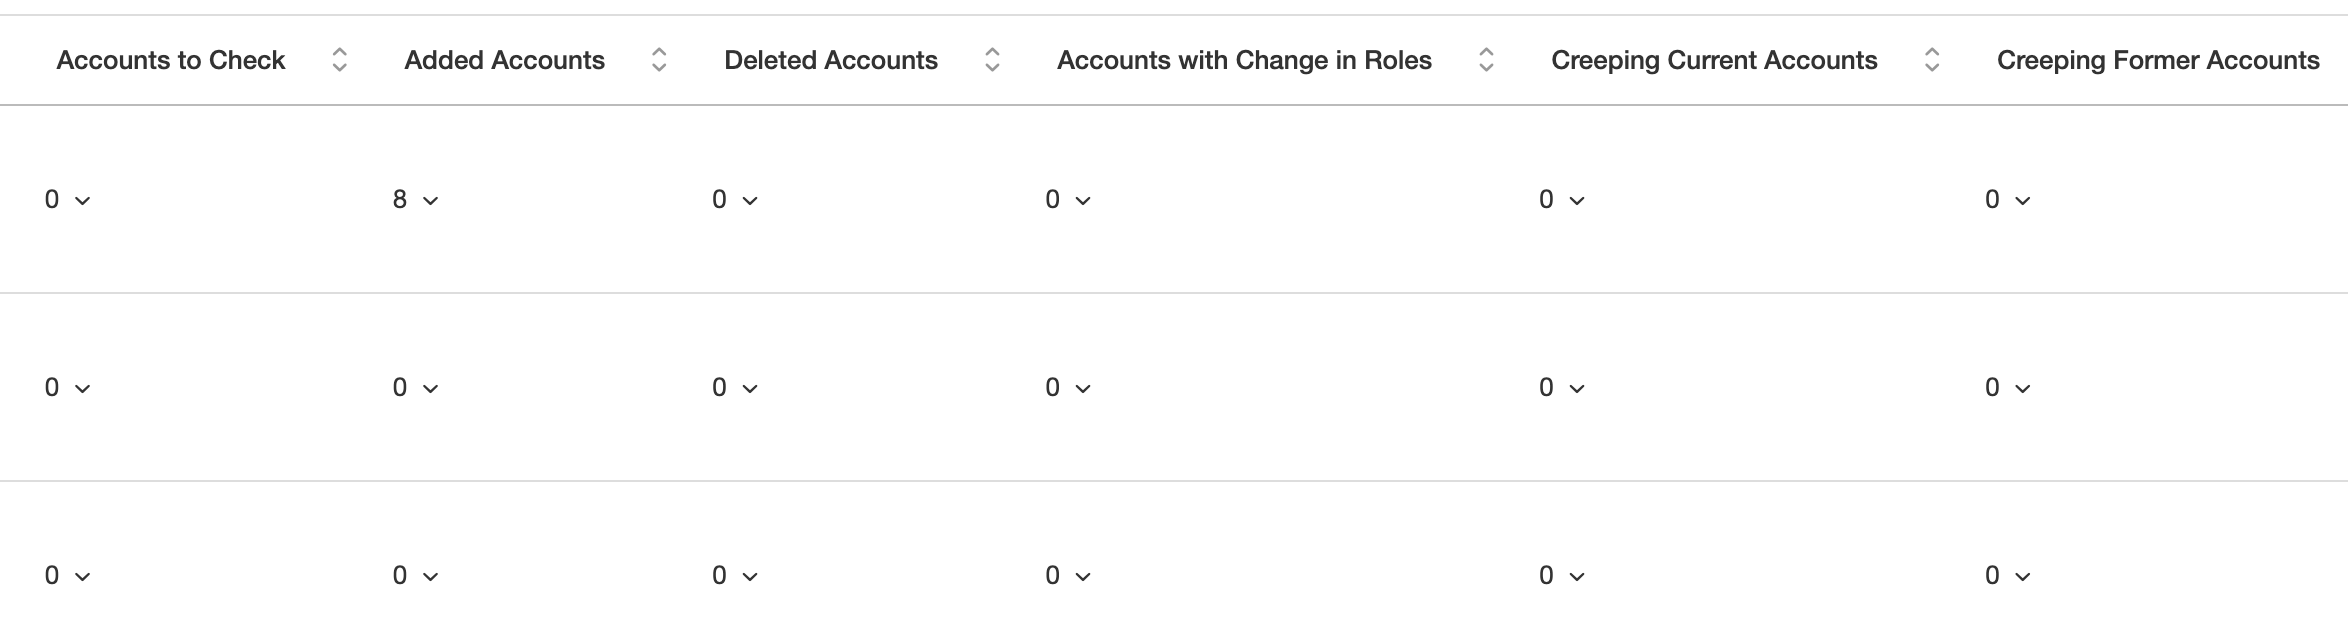Sort Accounts with Change in Roles icon
The image size is (2348, 634).
pyautogui.click(x=1486, y=60)
